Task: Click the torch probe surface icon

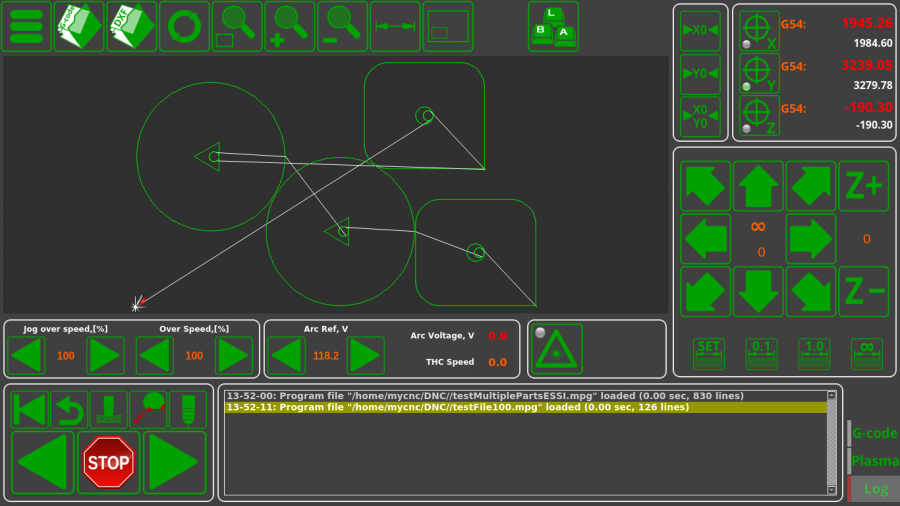Action: (108, 410)
